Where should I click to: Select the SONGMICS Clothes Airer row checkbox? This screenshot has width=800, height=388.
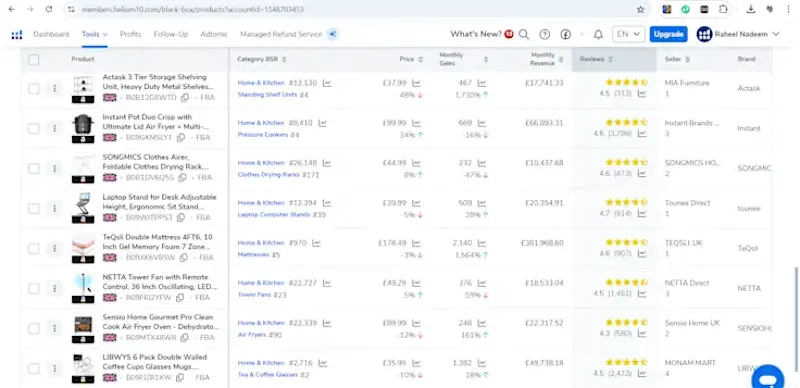point(34,168)
